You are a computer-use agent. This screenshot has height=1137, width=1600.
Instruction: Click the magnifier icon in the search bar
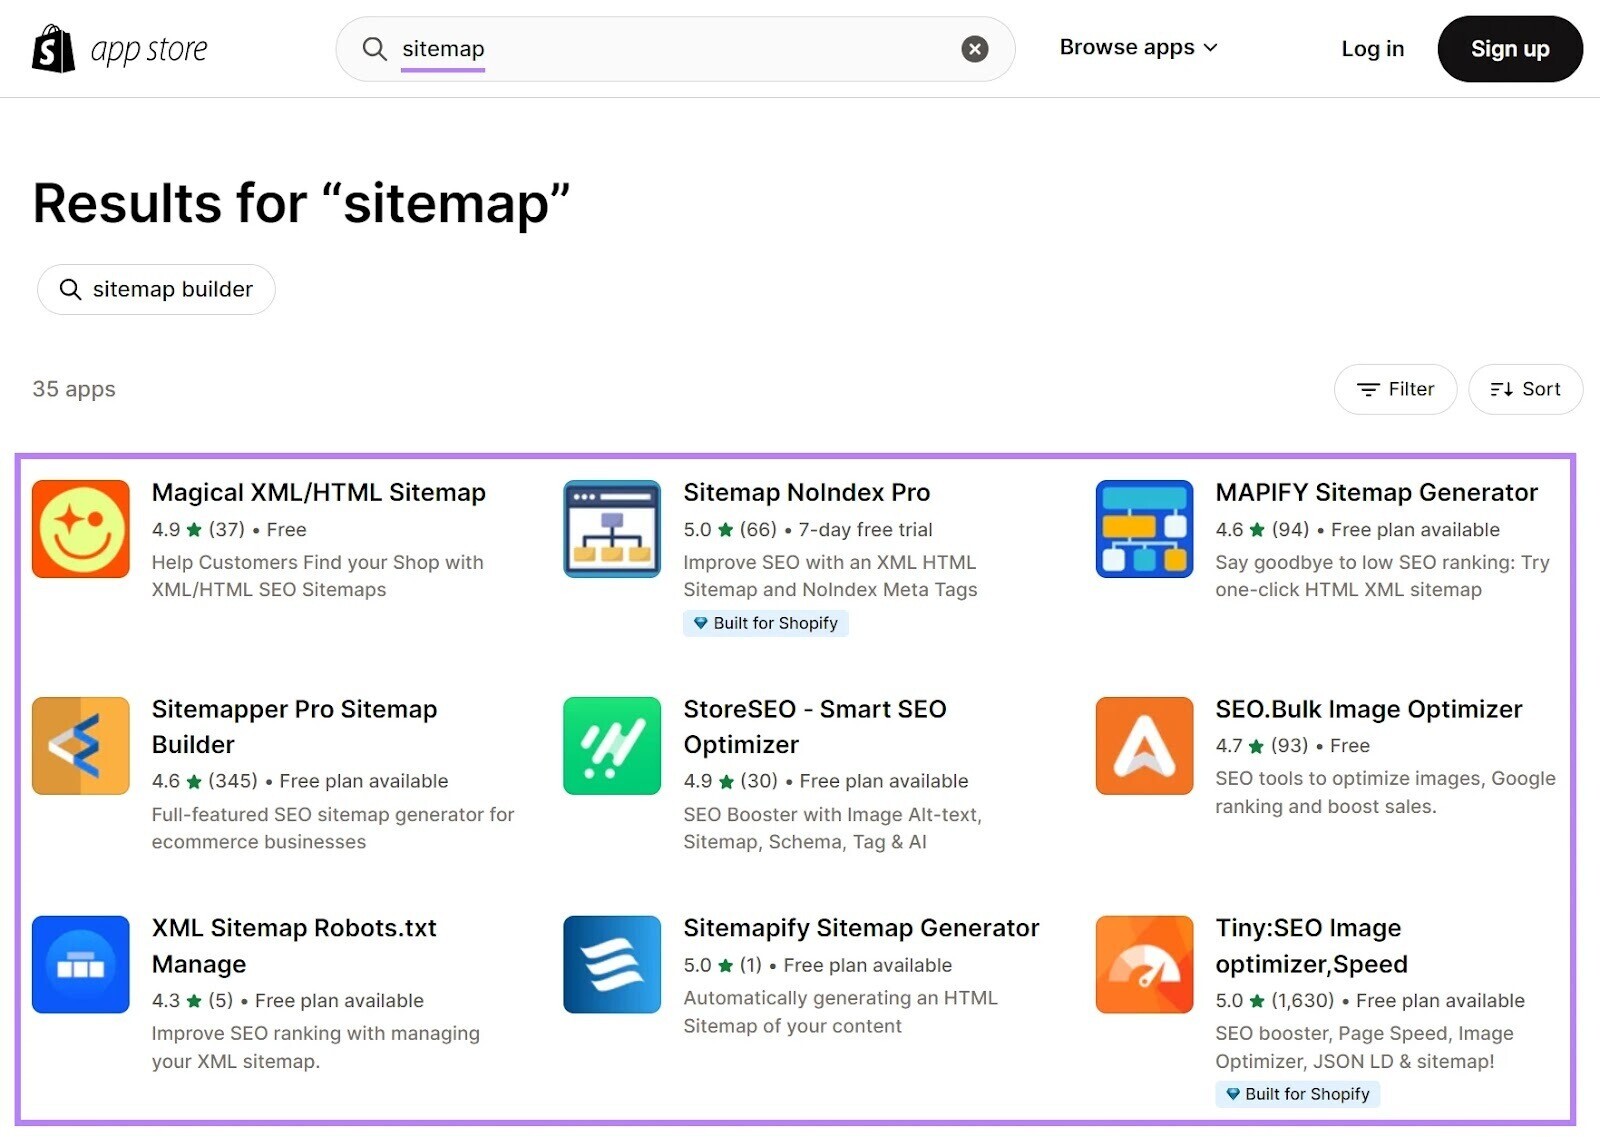[374, 48]
